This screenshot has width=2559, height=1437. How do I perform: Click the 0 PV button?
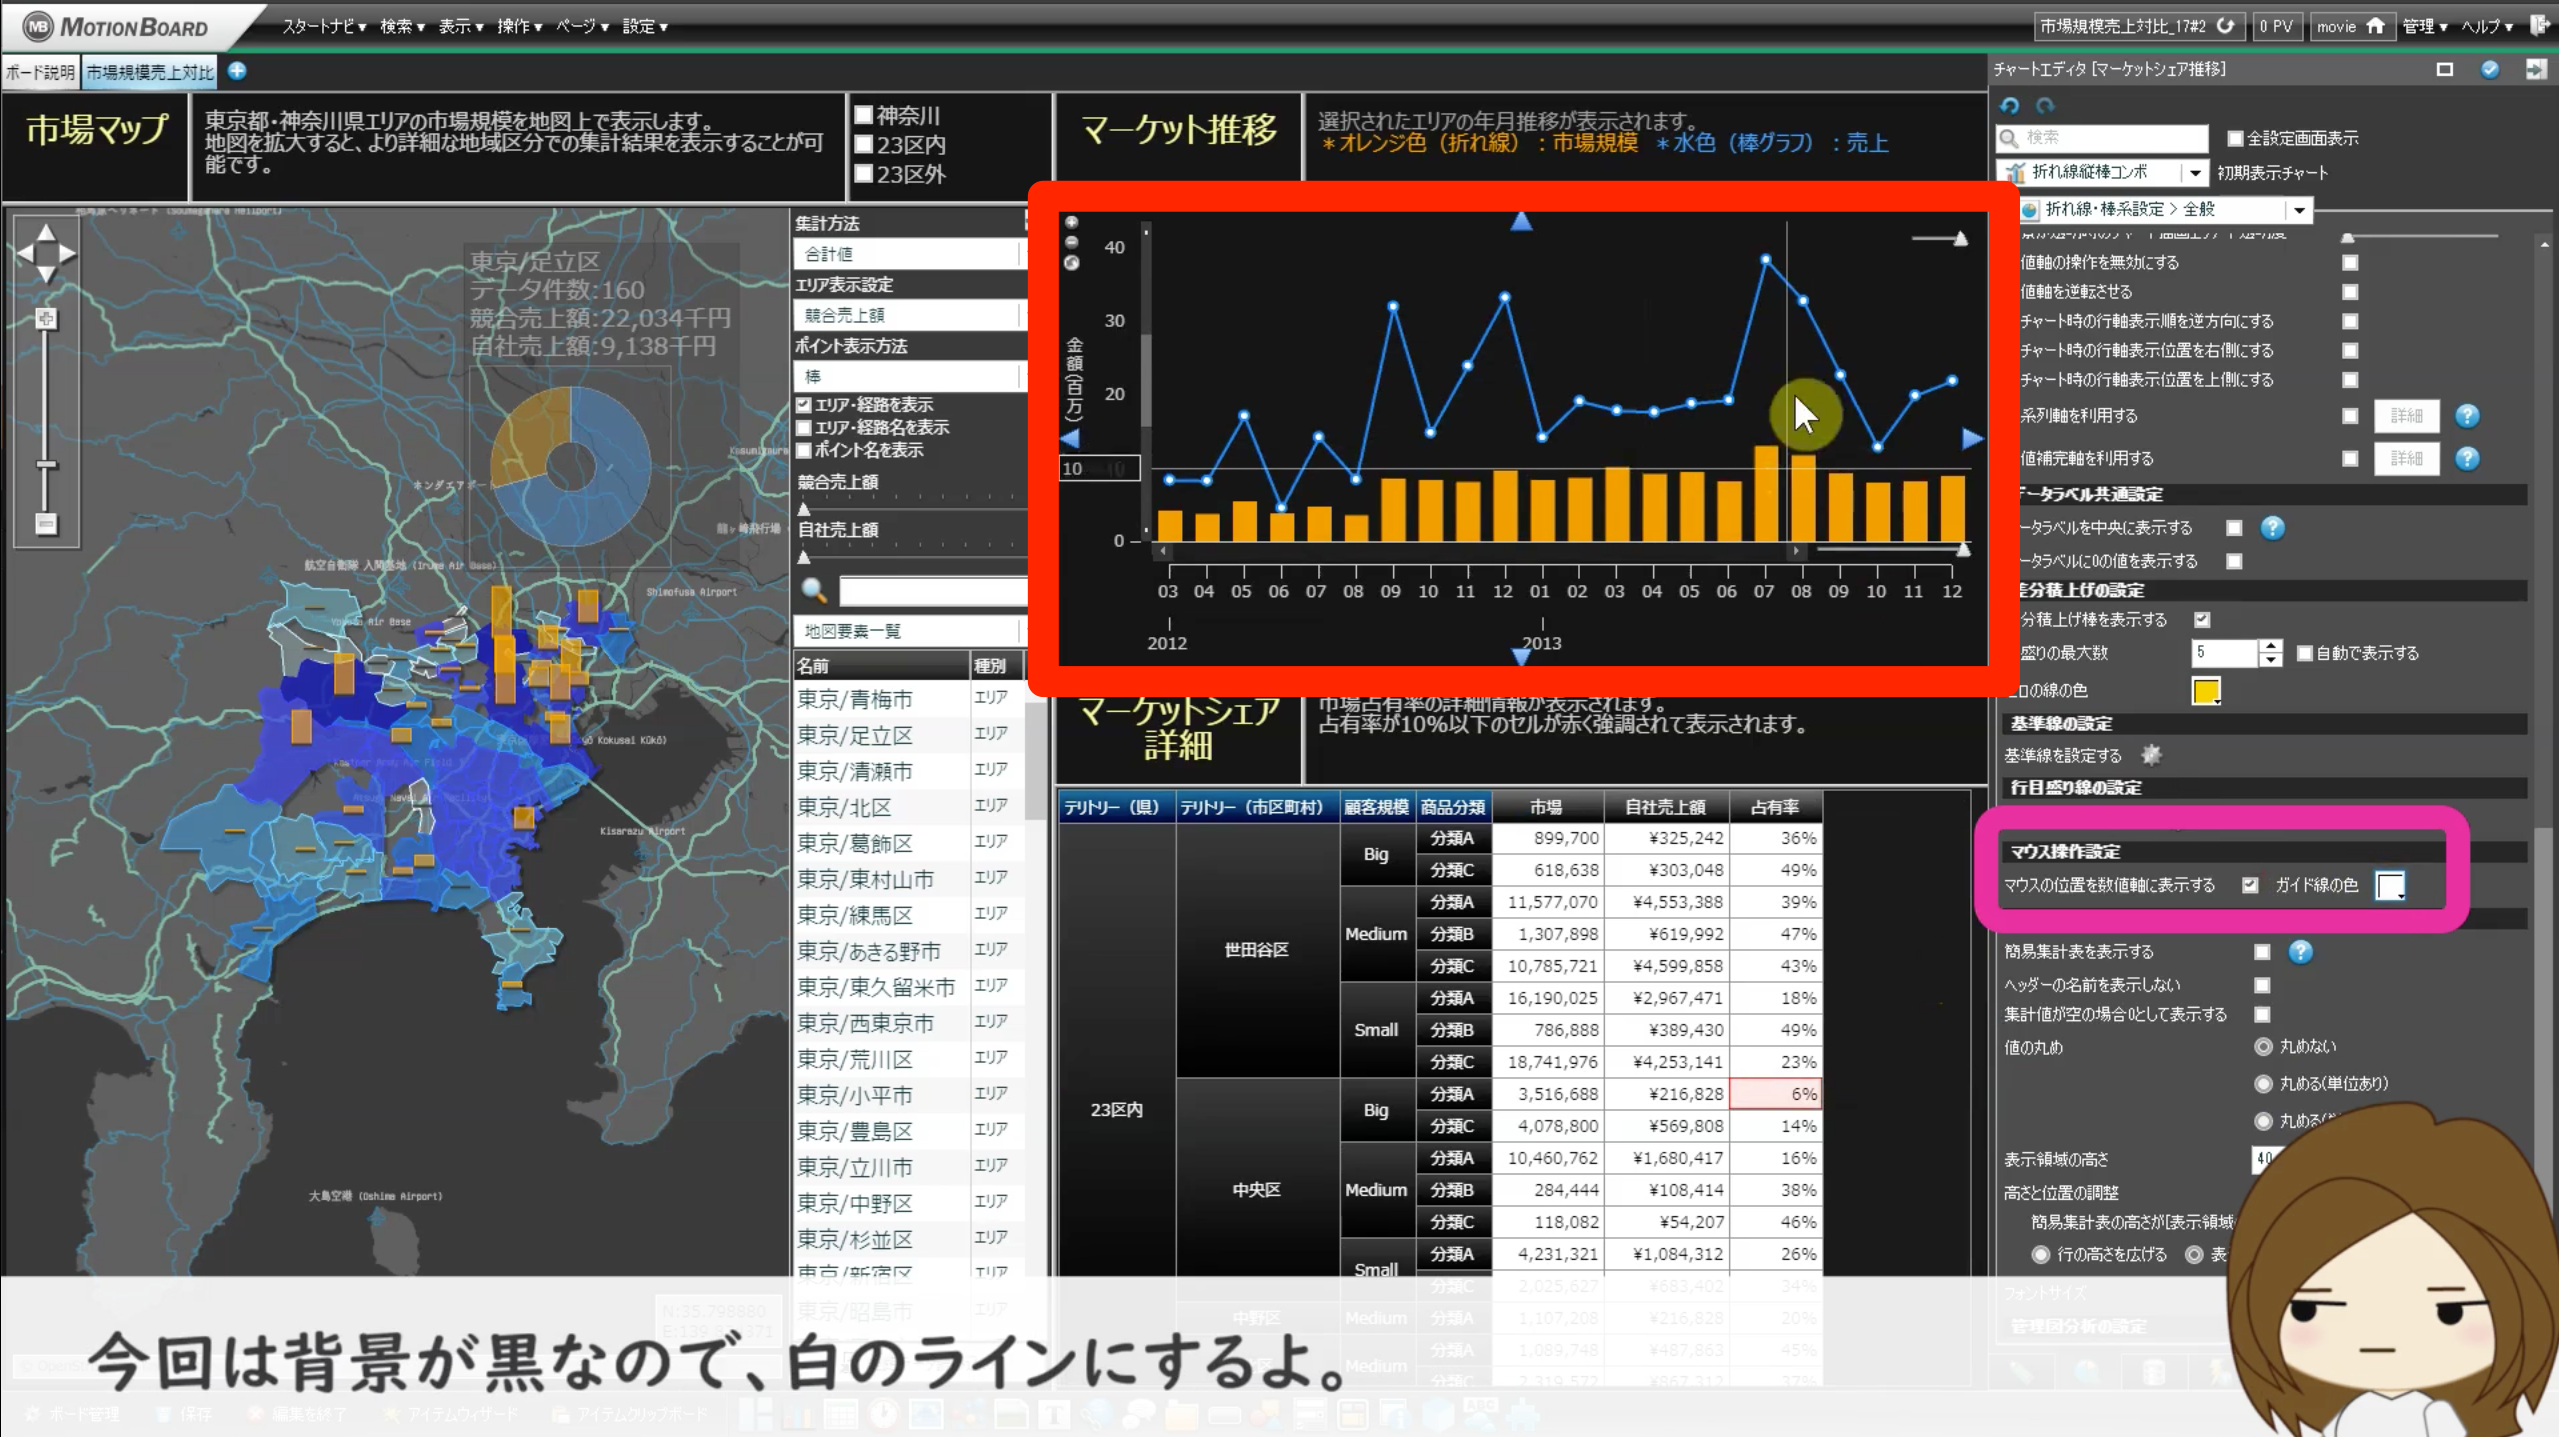[2275, 27]
